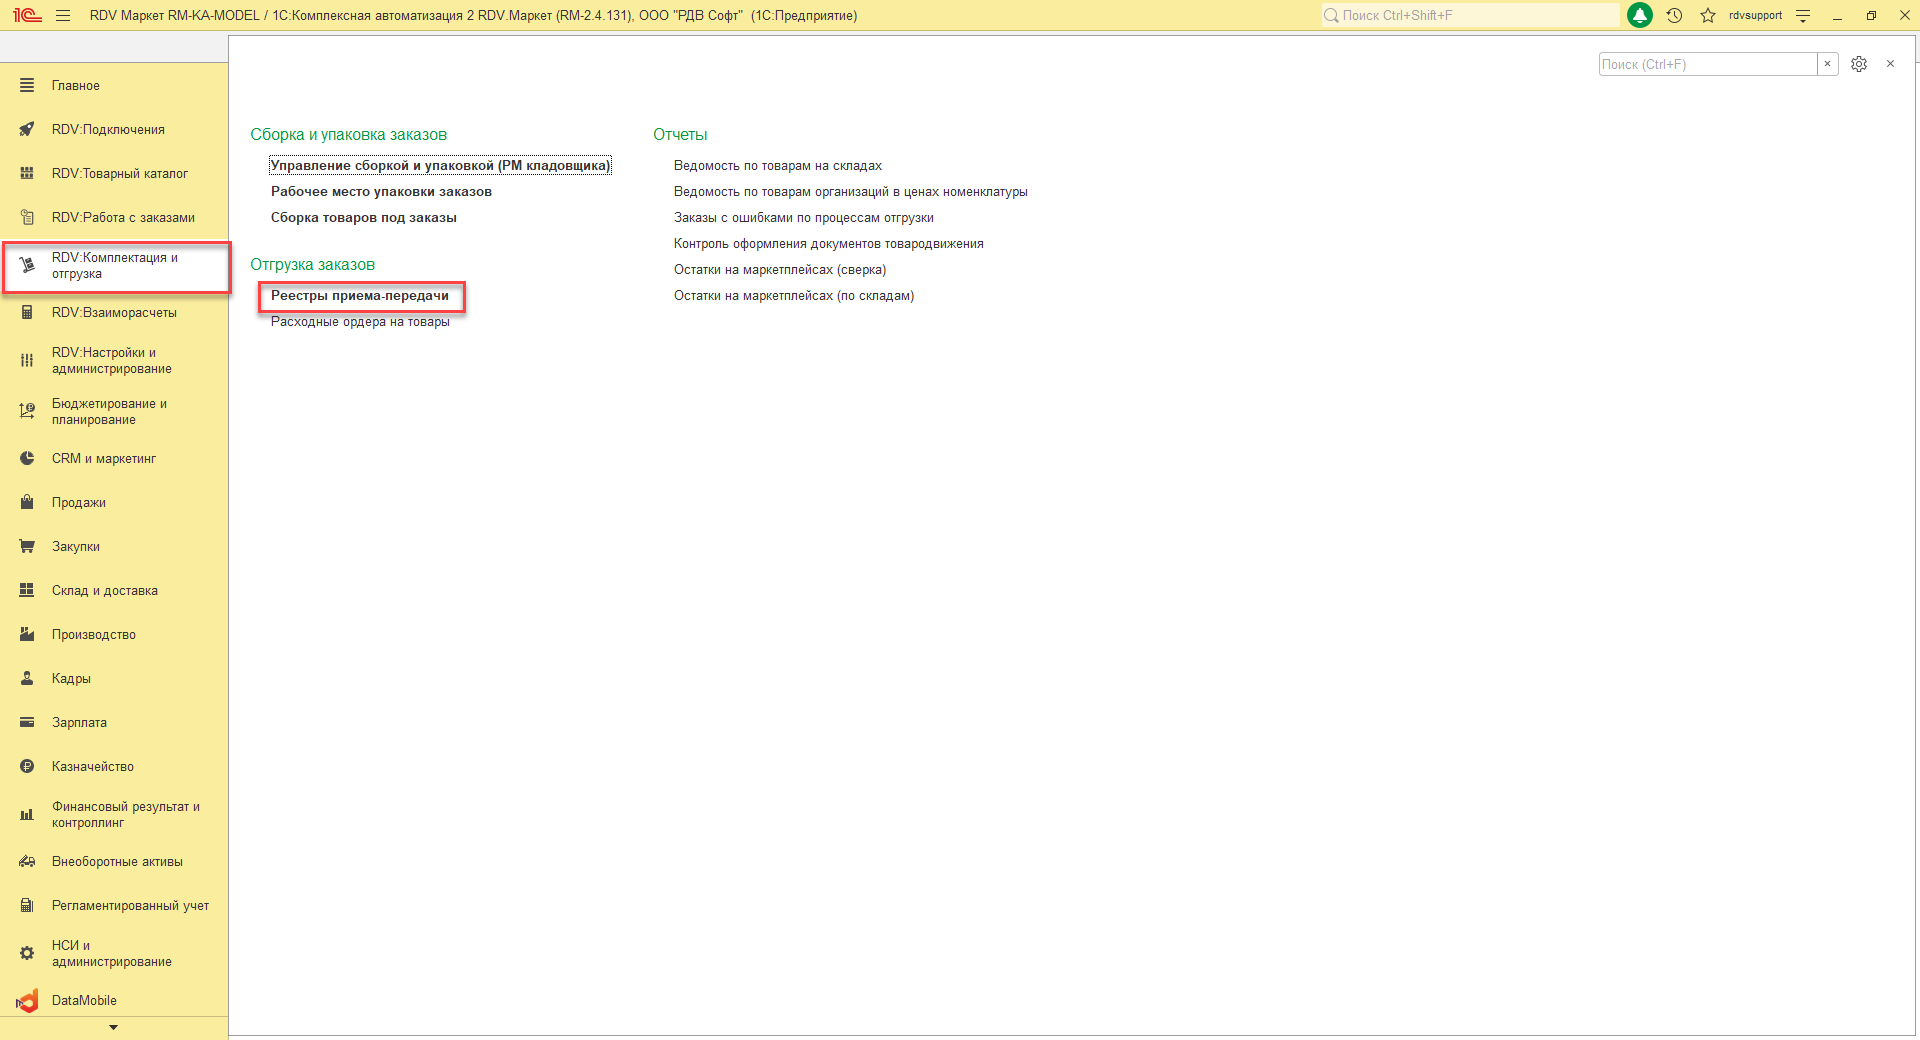Open Ведомость по товарам организаций в ценах номенклатуры

pos(851,192)
